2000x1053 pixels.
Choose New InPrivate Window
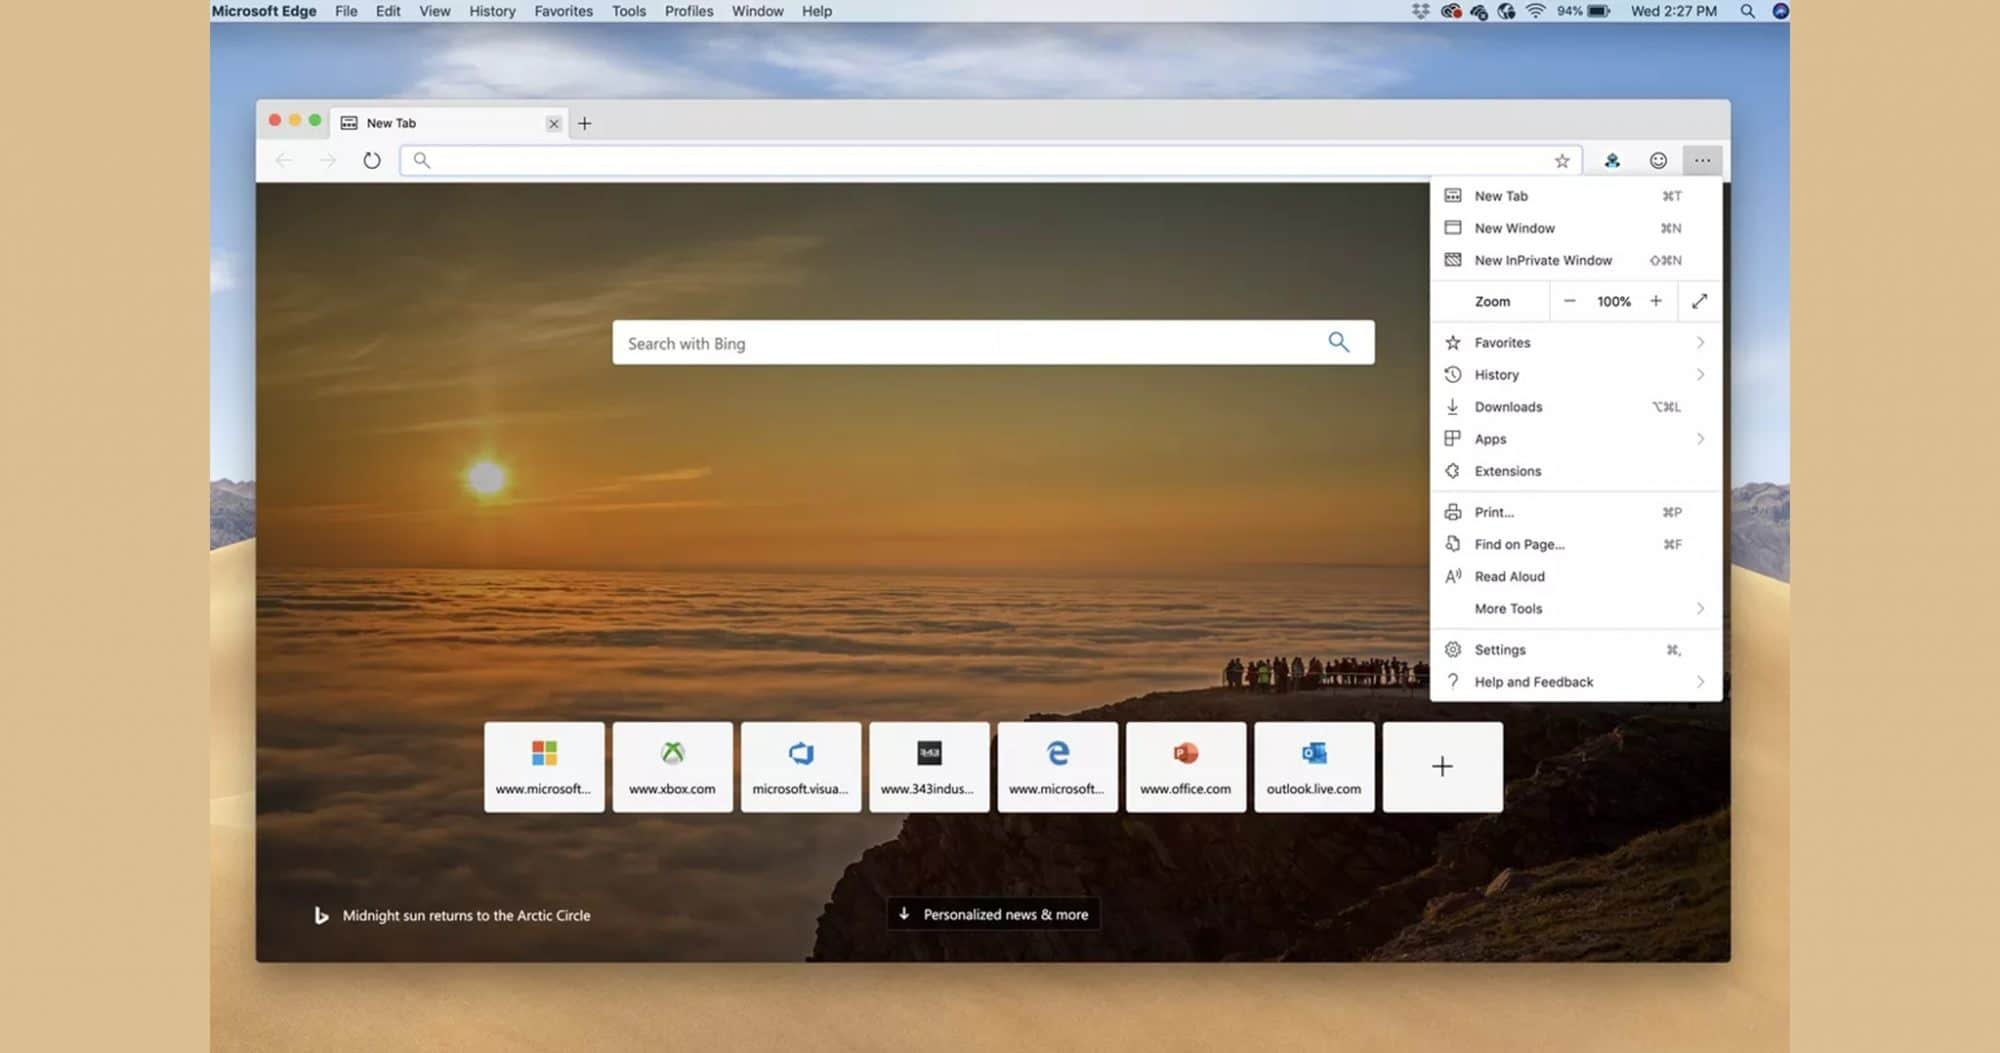click(1576, 260)
